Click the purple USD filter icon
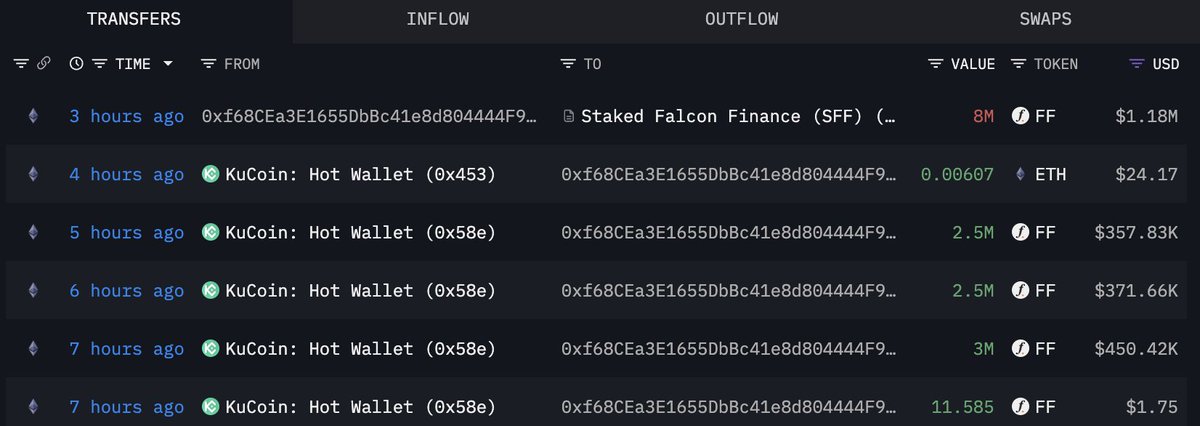This screenshot has width=1200, height=426. [1137, 64]
